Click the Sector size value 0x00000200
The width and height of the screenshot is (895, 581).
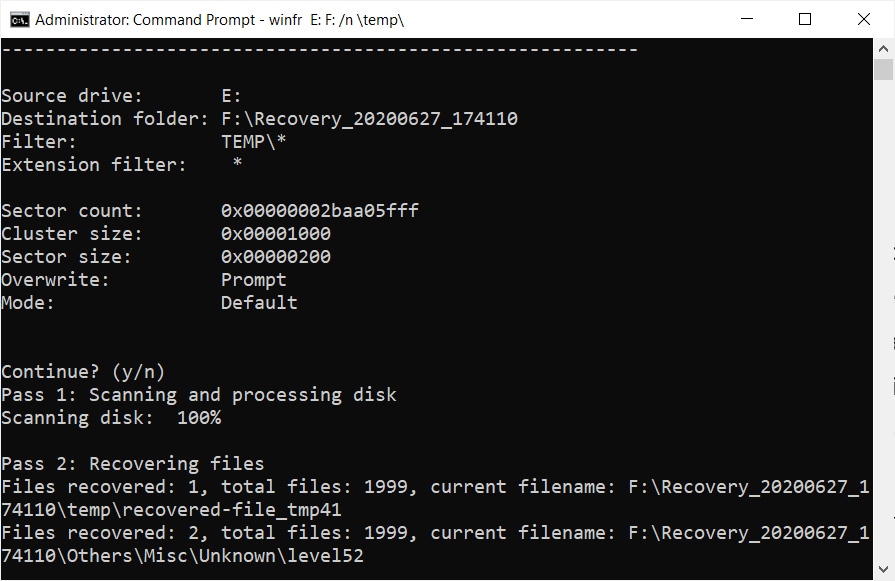[275, 257]
